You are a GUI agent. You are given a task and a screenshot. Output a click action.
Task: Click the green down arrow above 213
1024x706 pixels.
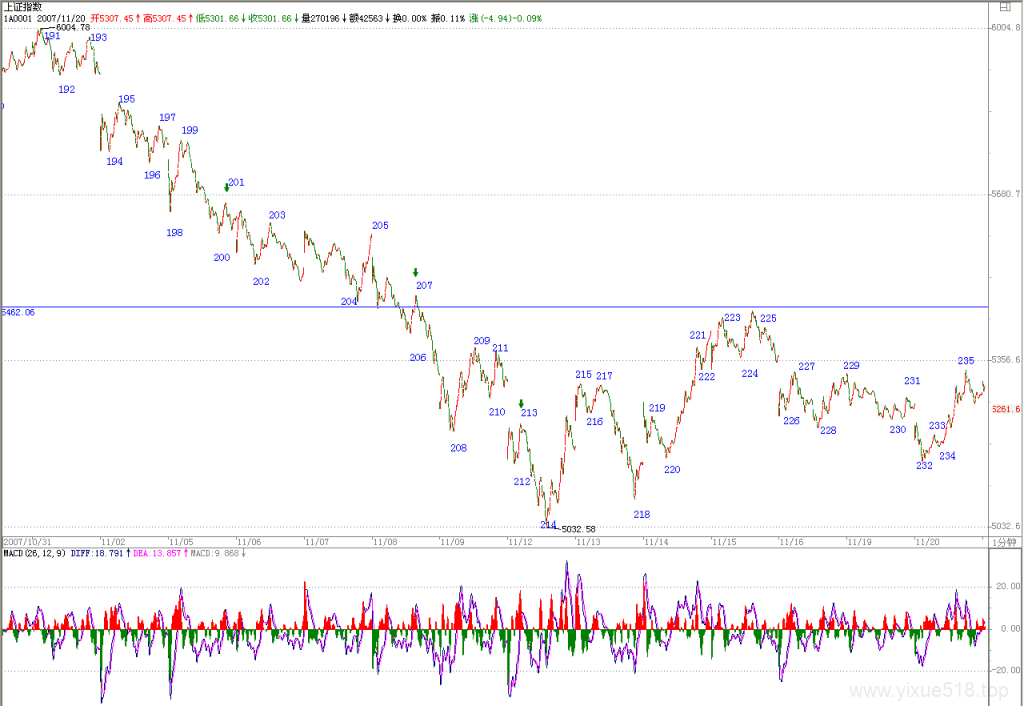pos(521,404)
